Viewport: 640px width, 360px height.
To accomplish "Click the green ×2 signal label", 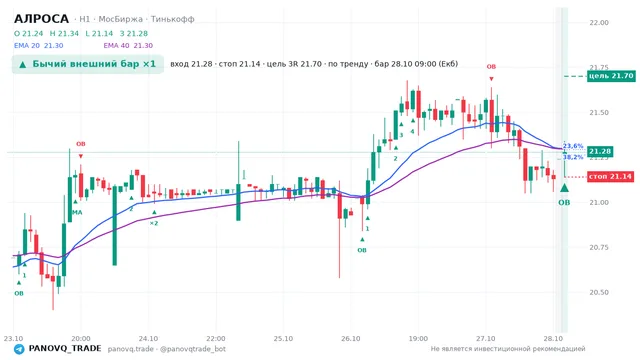I will point(154,223).
